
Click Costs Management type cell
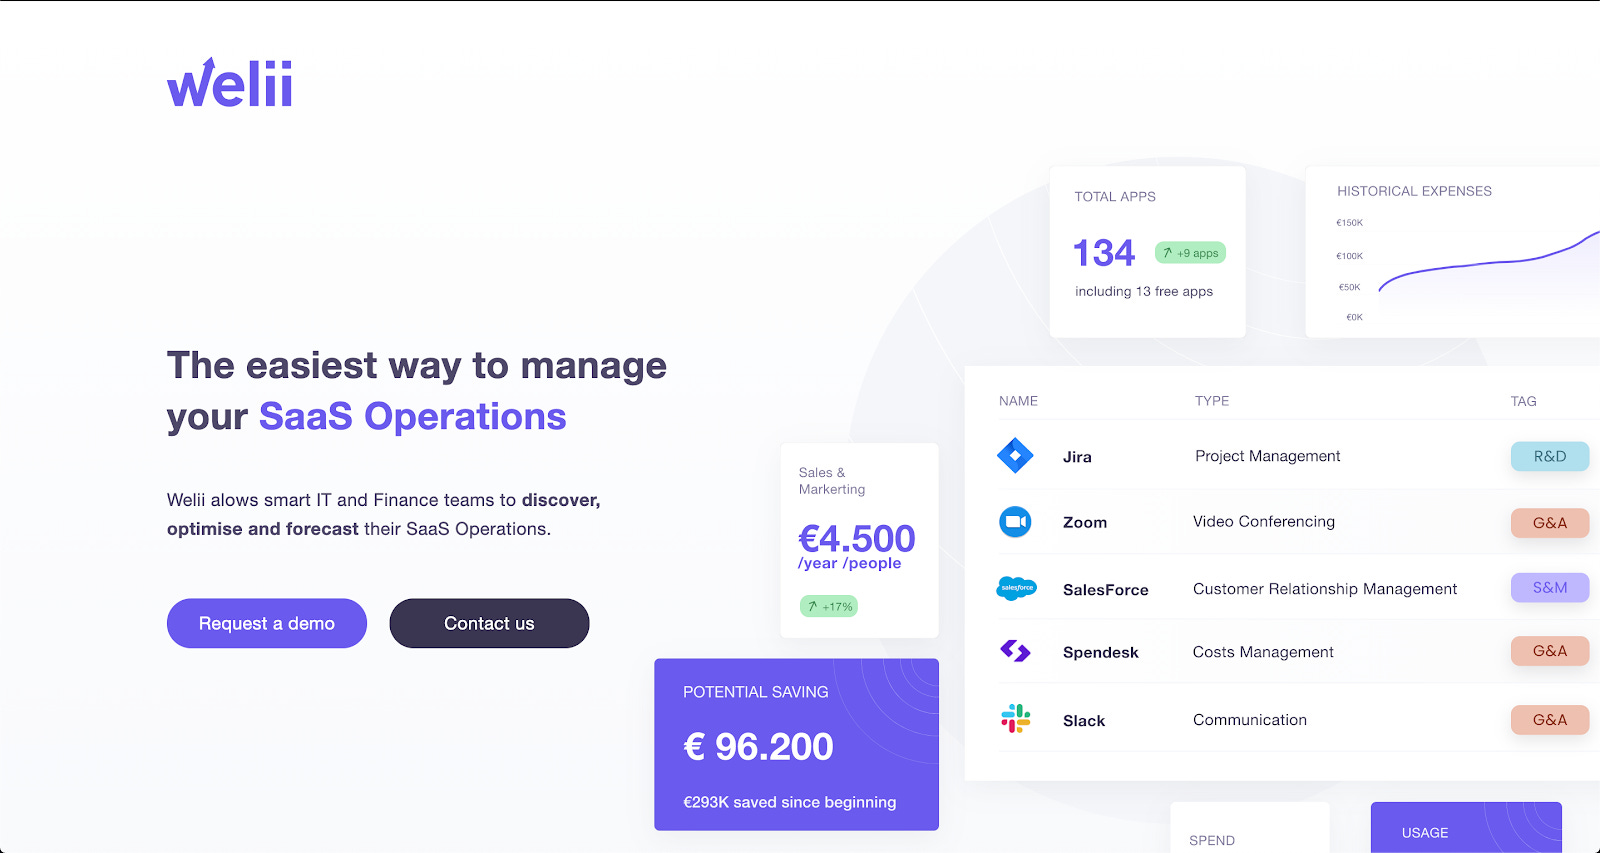pyautogui.click(x=1263, y=652)
